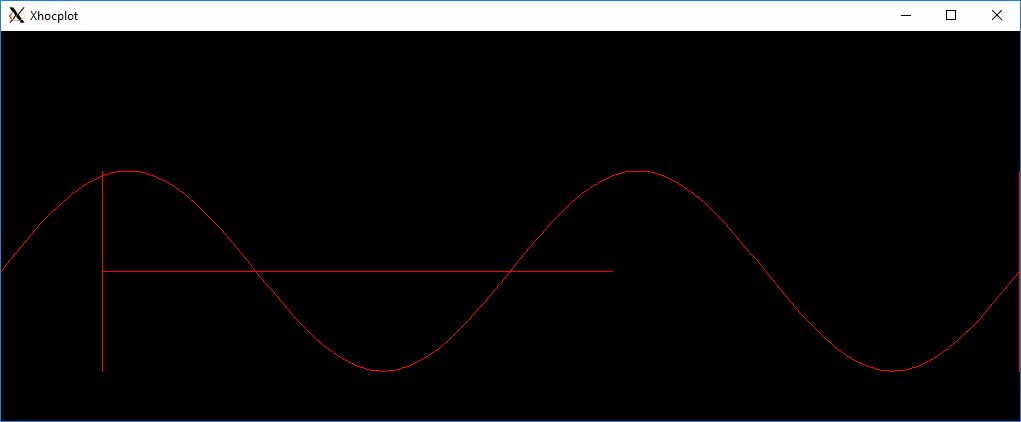
Task: Click the bottom end of the vertical axis
Action: [x=103, y=370]
